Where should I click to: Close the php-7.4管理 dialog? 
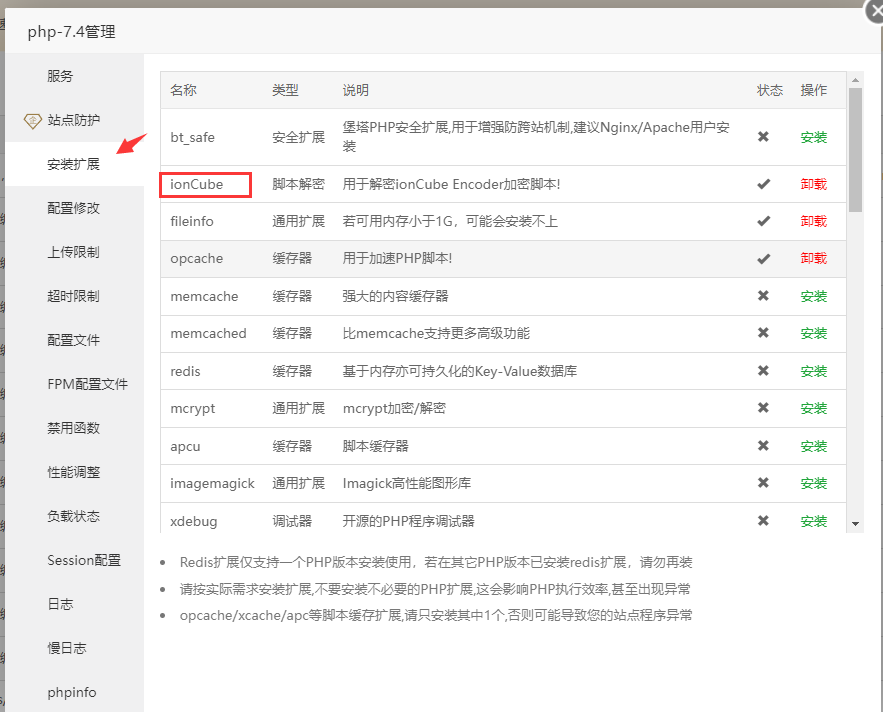(x=876, y=10)
